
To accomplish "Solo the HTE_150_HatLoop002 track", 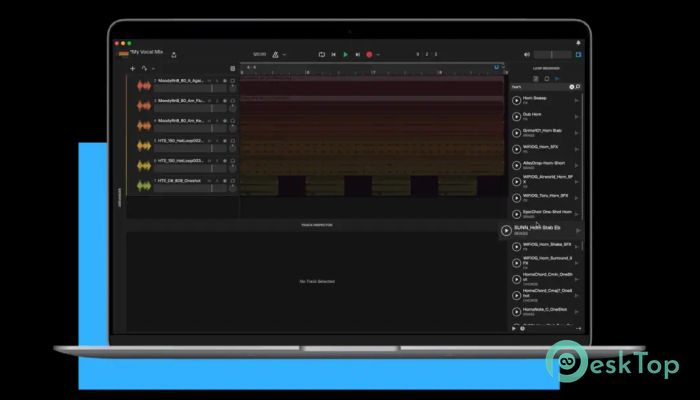I will click(217, 141).
